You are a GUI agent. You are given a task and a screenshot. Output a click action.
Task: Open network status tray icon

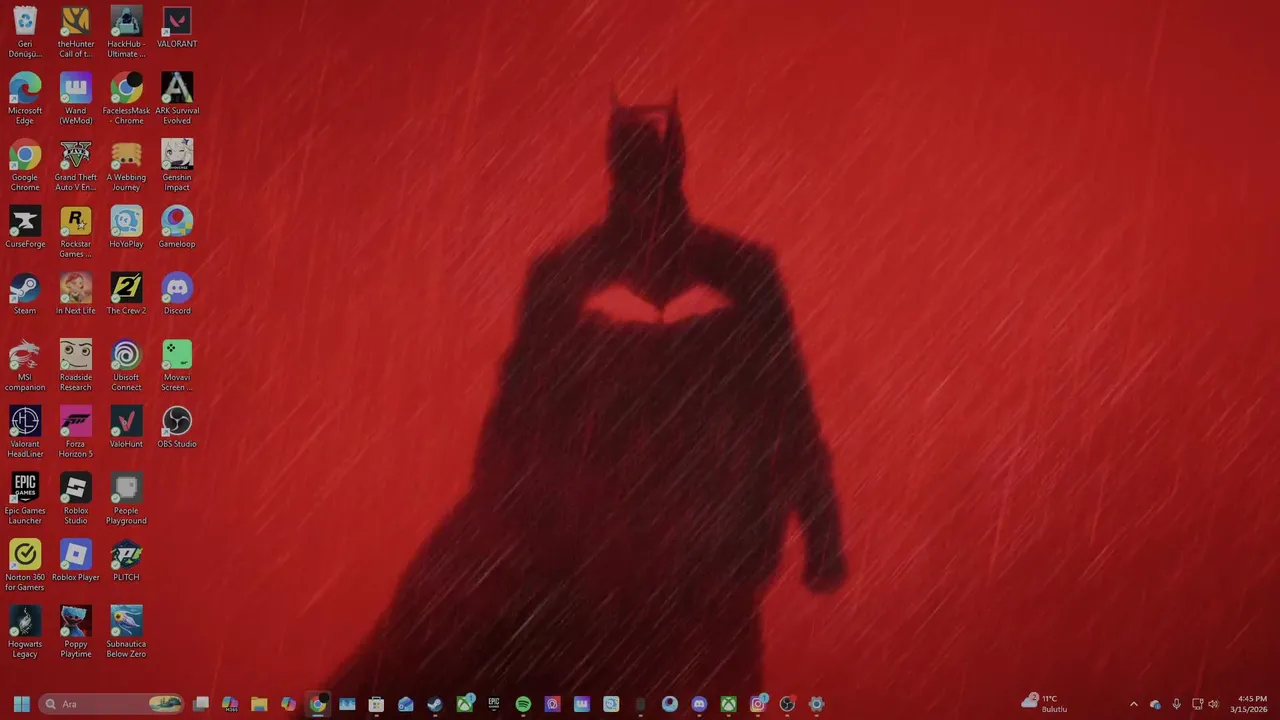tap(1197, 704)
